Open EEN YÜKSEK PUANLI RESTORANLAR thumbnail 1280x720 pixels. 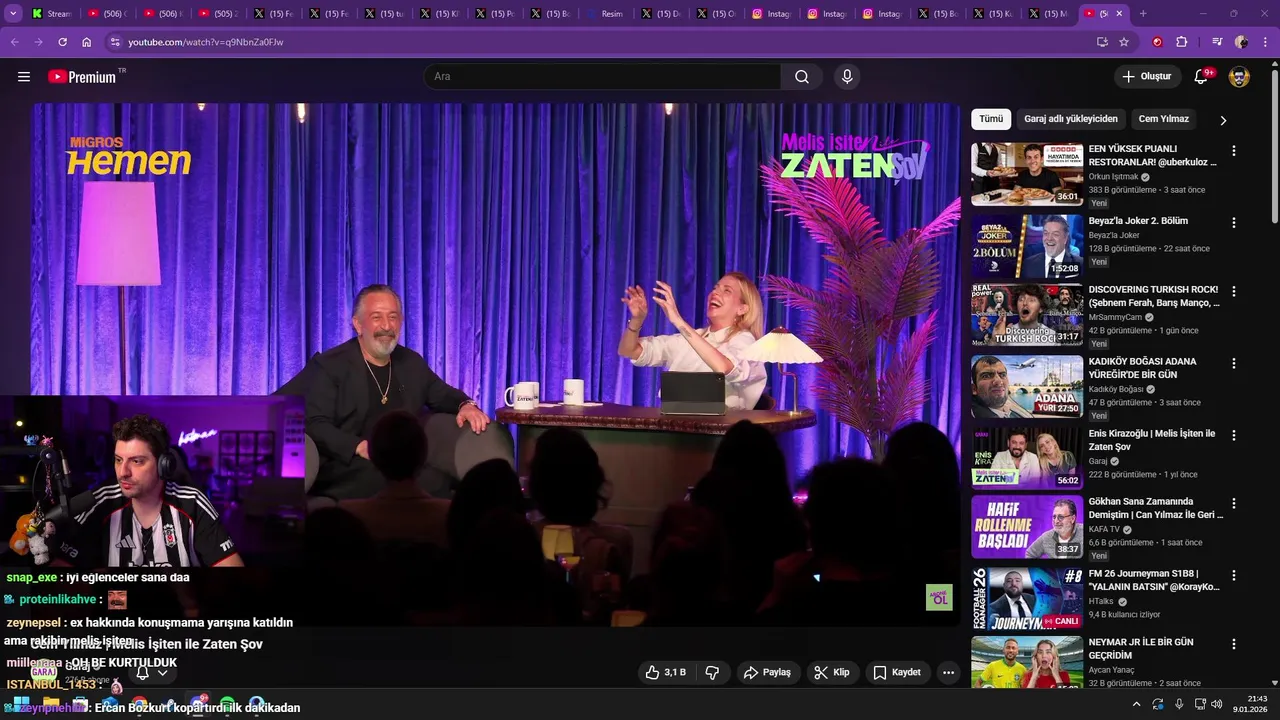click(x=1027, y=174)
